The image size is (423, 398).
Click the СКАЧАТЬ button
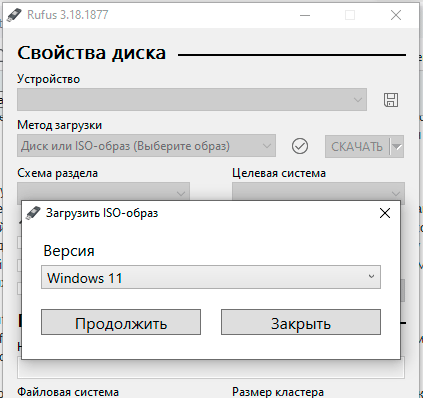[357, 146]
